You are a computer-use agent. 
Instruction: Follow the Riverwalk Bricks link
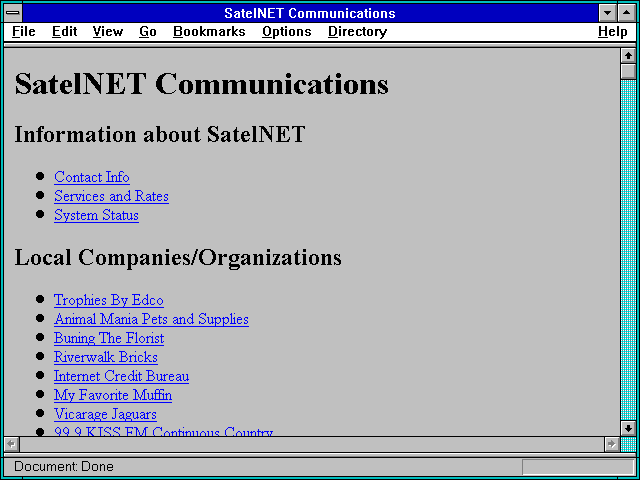click(x=106, y=357)
